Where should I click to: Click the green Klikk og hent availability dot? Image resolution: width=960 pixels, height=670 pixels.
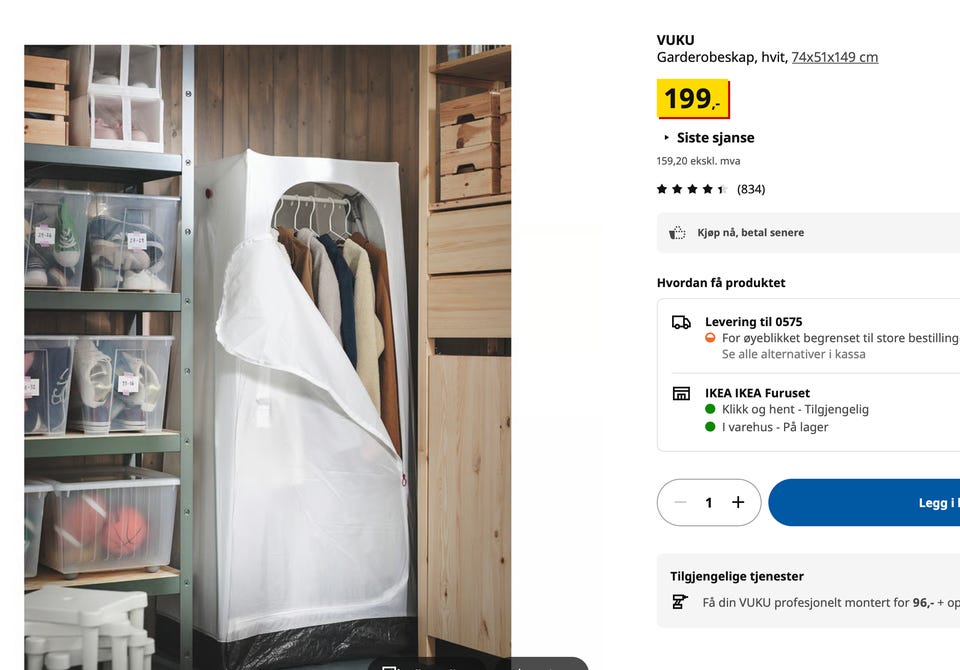(x=710, y=409)
